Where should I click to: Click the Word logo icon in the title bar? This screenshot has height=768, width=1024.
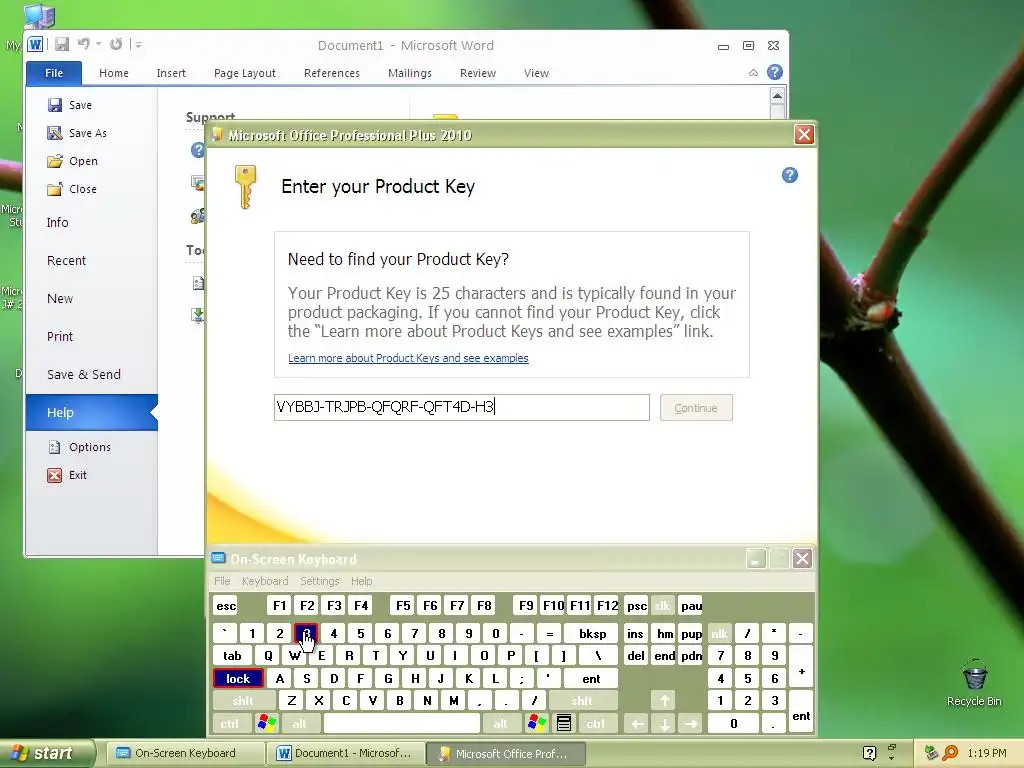tap(35, 44)
